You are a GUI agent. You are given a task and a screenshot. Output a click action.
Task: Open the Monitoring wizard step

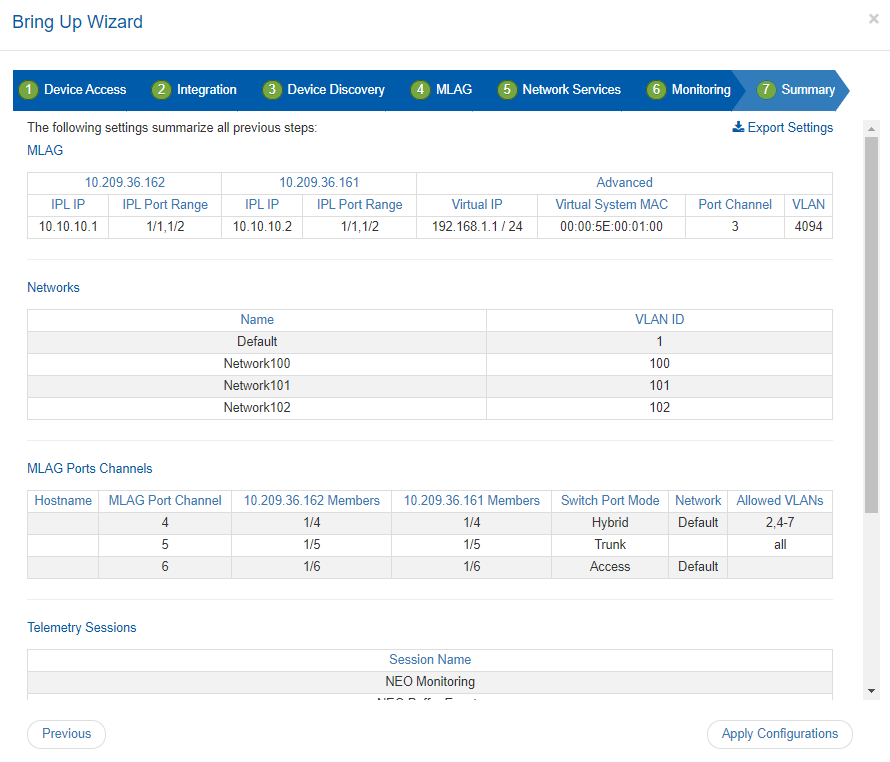(700, 90)
